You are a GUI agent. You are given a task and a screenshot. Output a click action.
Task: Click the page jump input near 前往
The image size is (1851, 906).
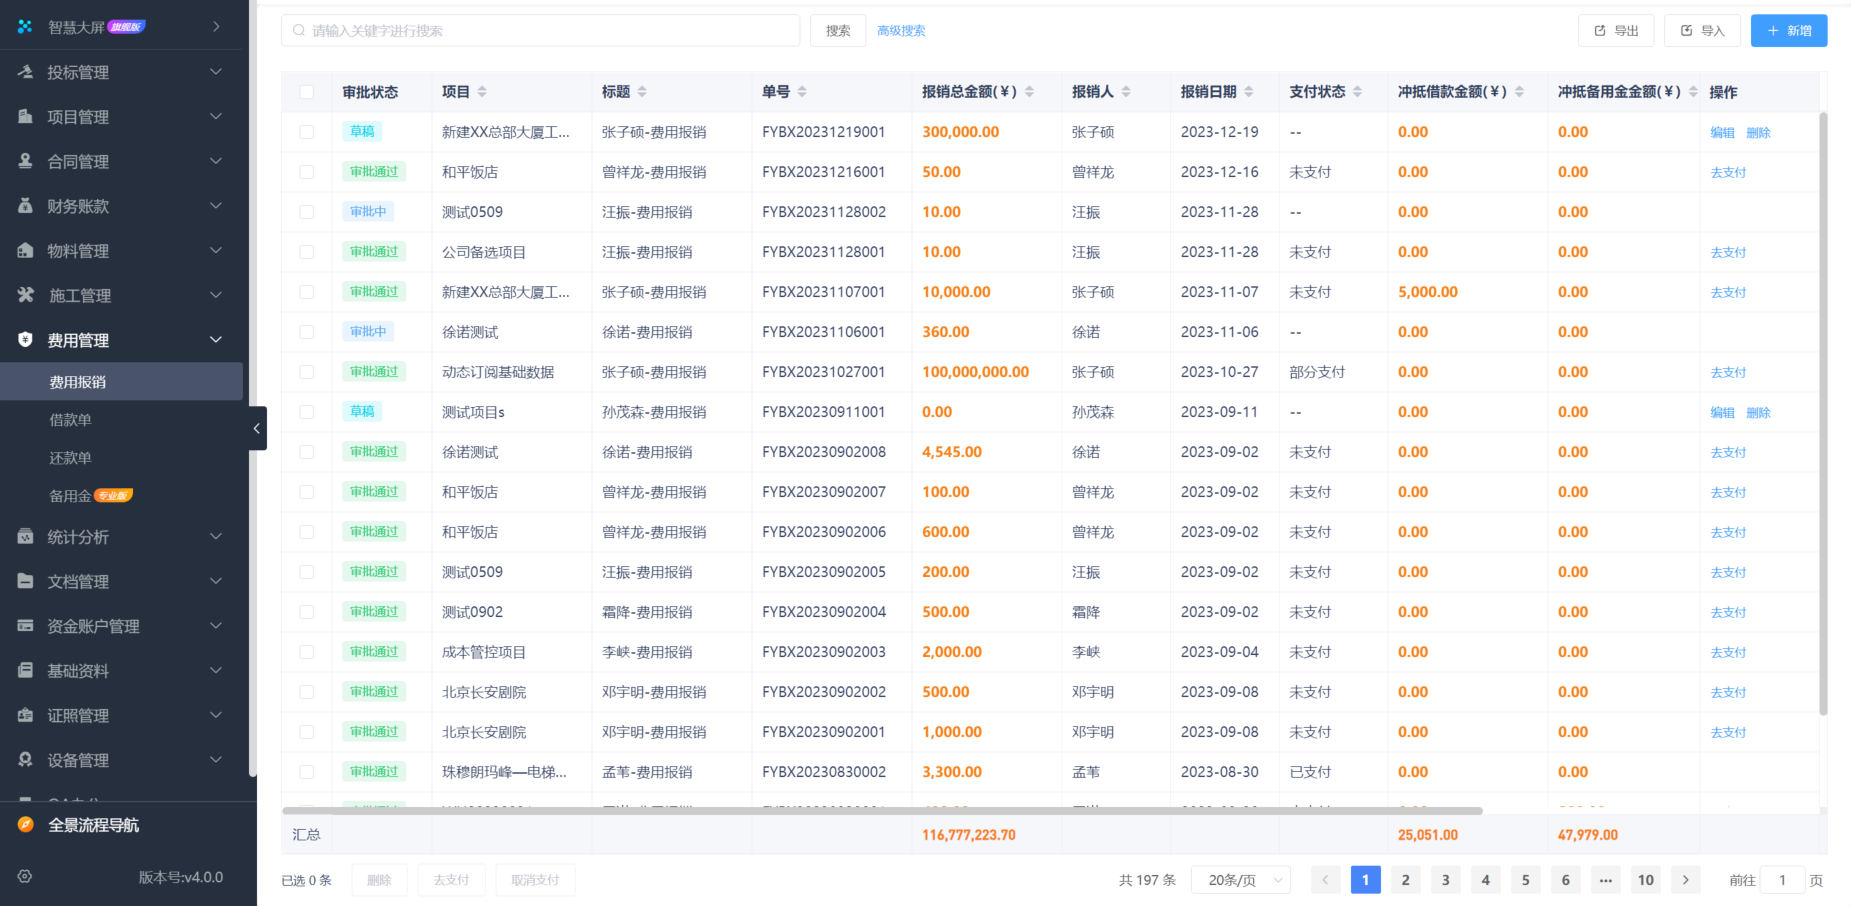pyautogui.click(x=1782, y=880)
